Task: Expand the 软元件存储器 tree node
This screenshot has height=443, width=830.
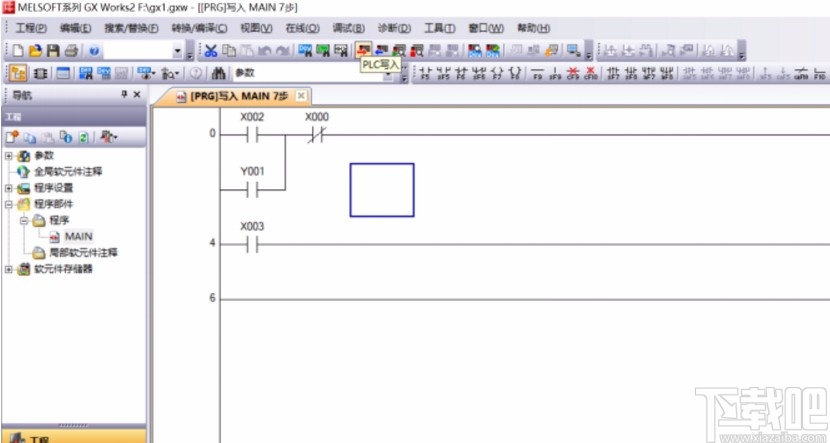Action: [x=8, y=269]
